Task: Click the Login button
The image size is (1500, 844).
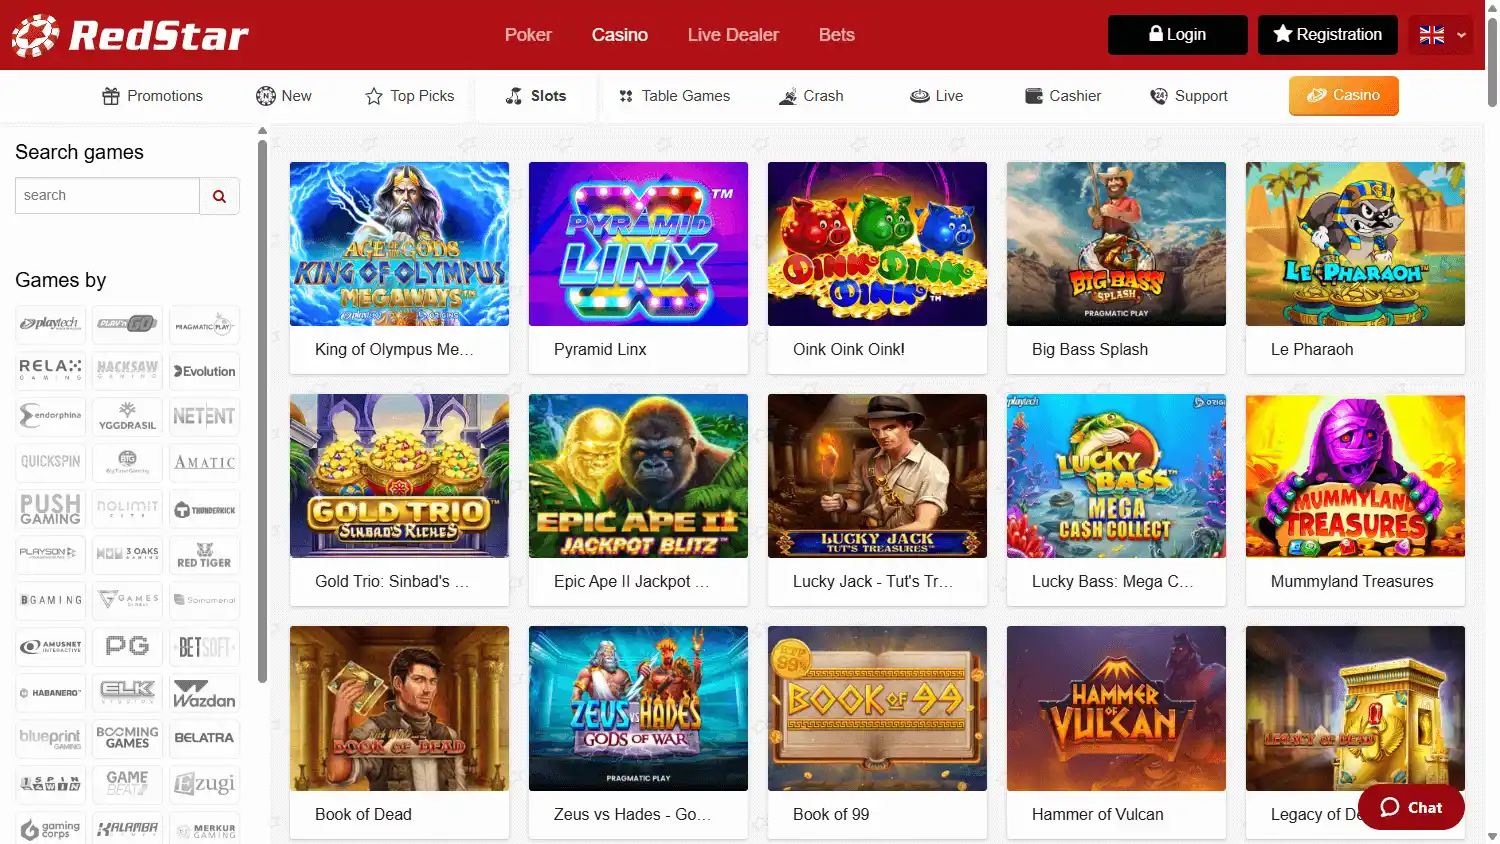Action: coord(1178,35)
